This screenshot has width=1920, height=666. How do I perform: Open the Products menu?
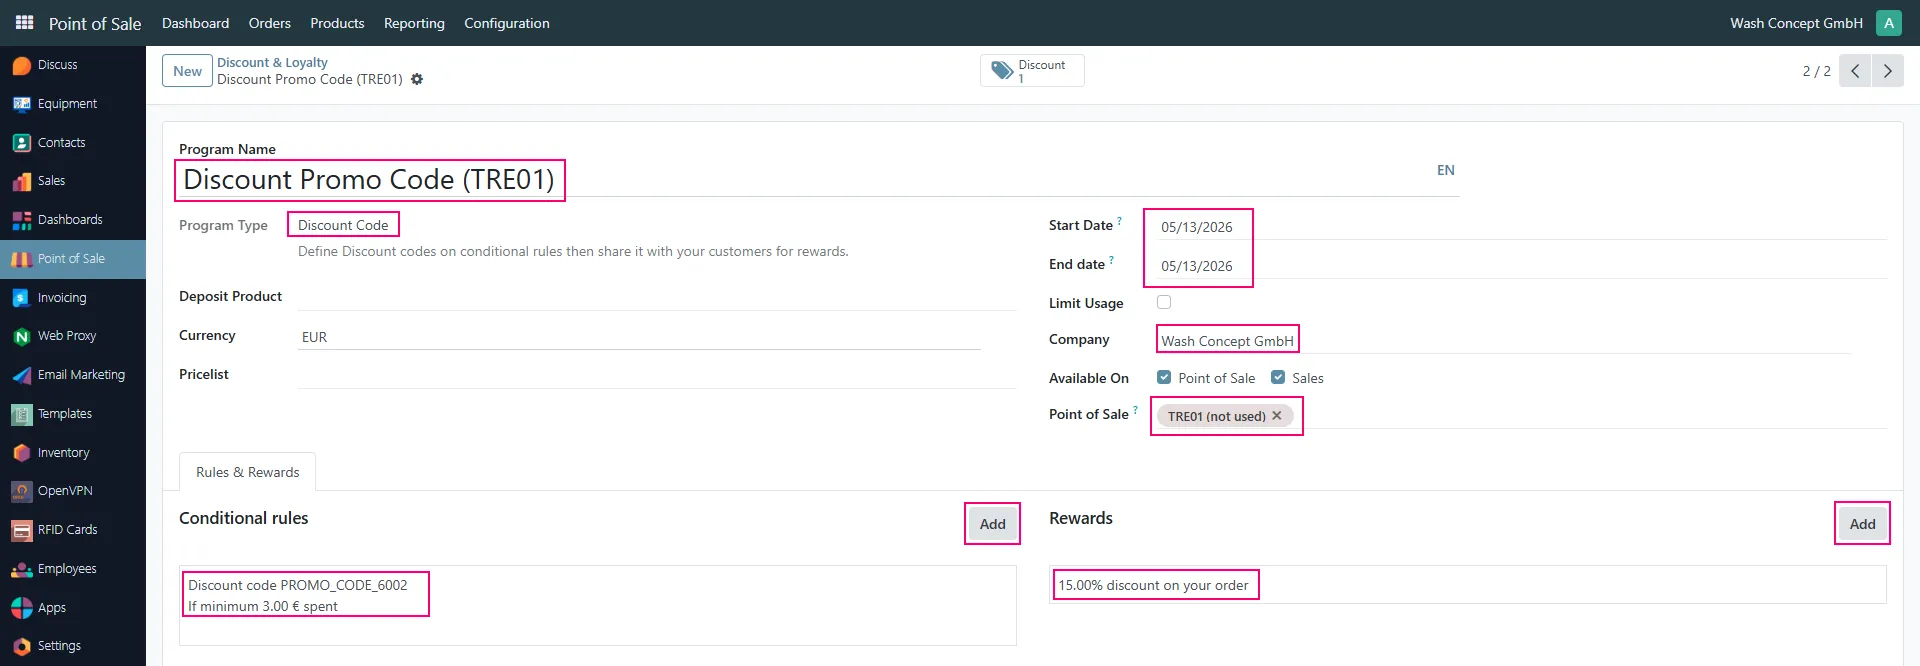(337, 23)
